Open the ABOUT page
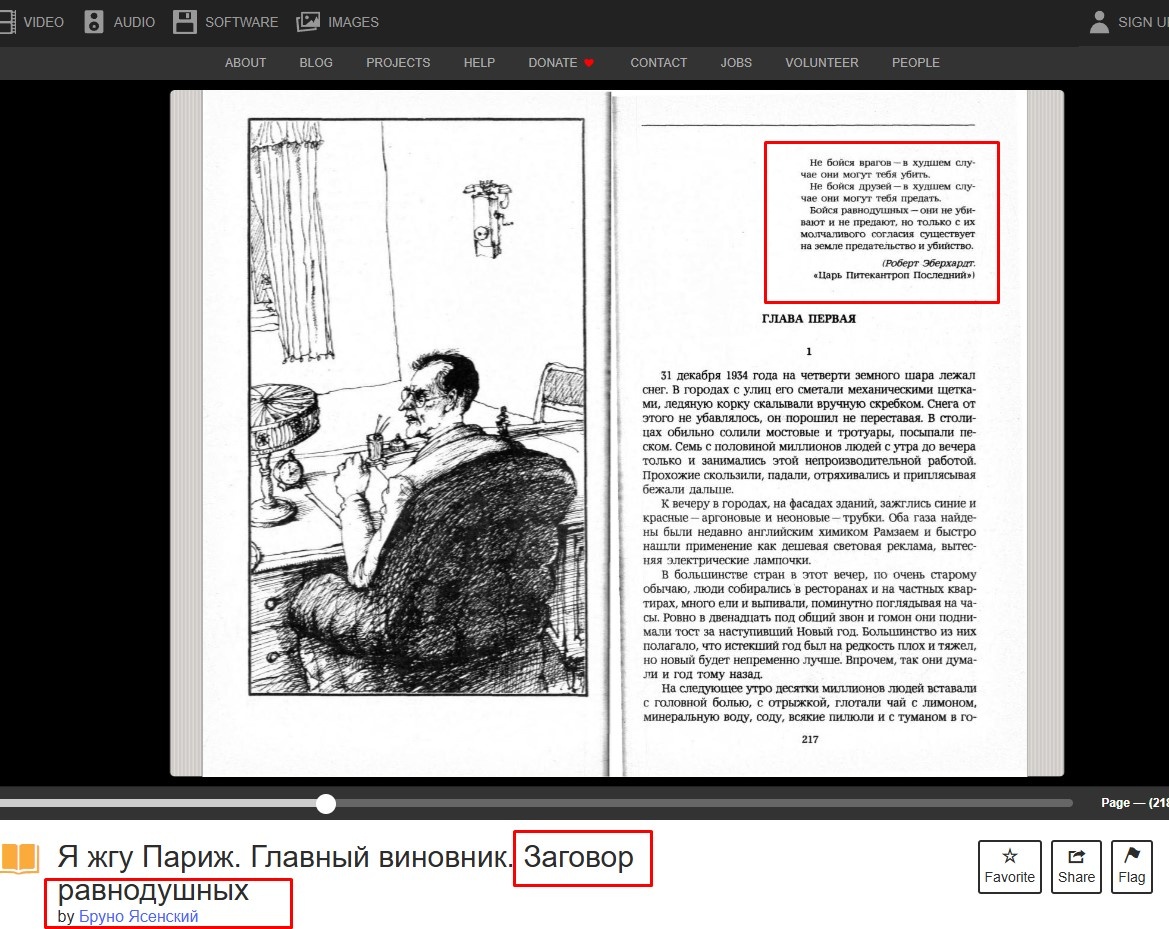 click(x=245, y=63)
